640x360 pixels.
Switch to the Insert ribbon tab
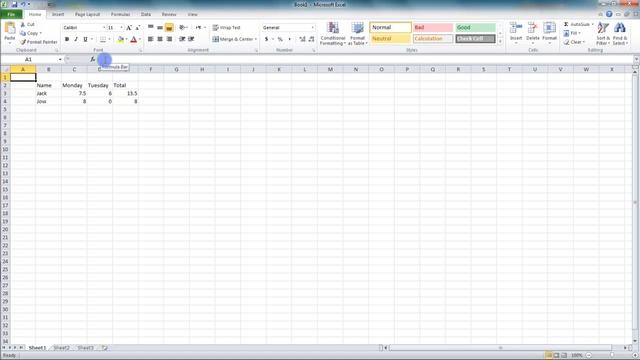click(x=58, y=14)
